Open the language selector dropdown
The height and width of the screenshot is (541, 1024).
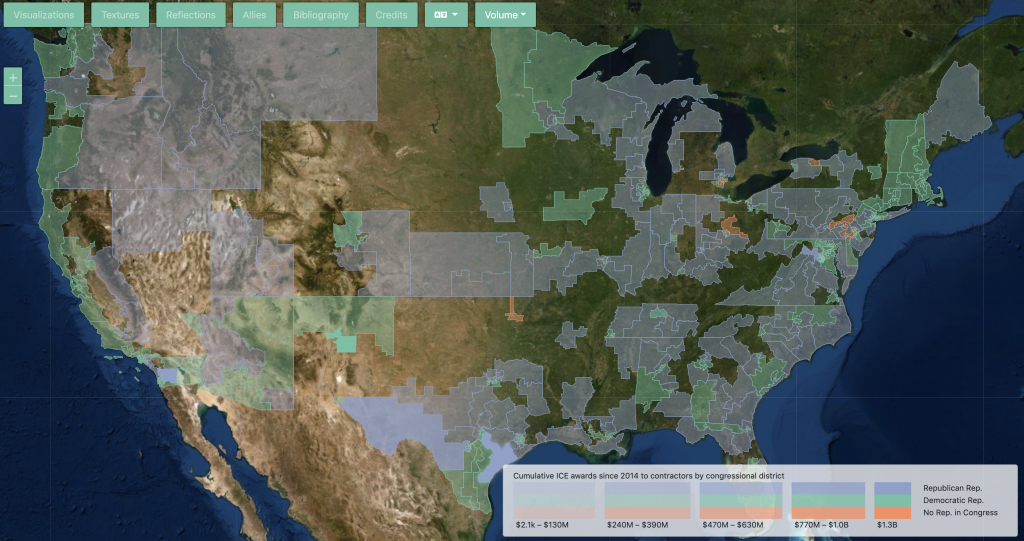click(446, 15)
